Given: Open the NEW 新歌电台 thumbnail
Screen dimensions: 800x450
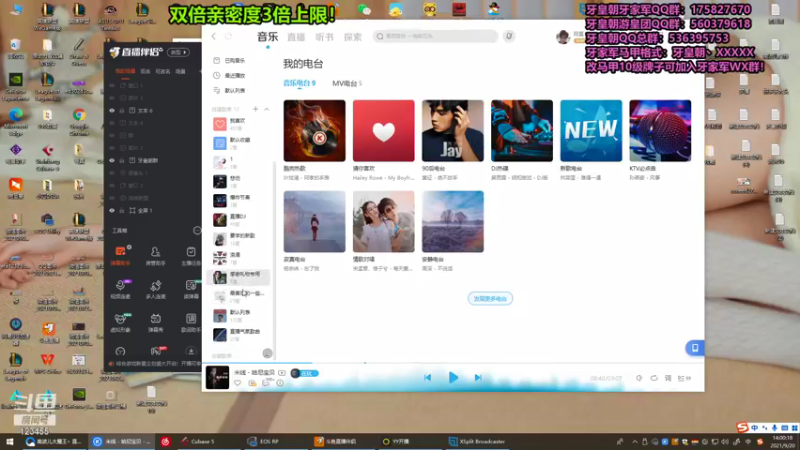Looking at the screenshot, I should click(591, 131).
